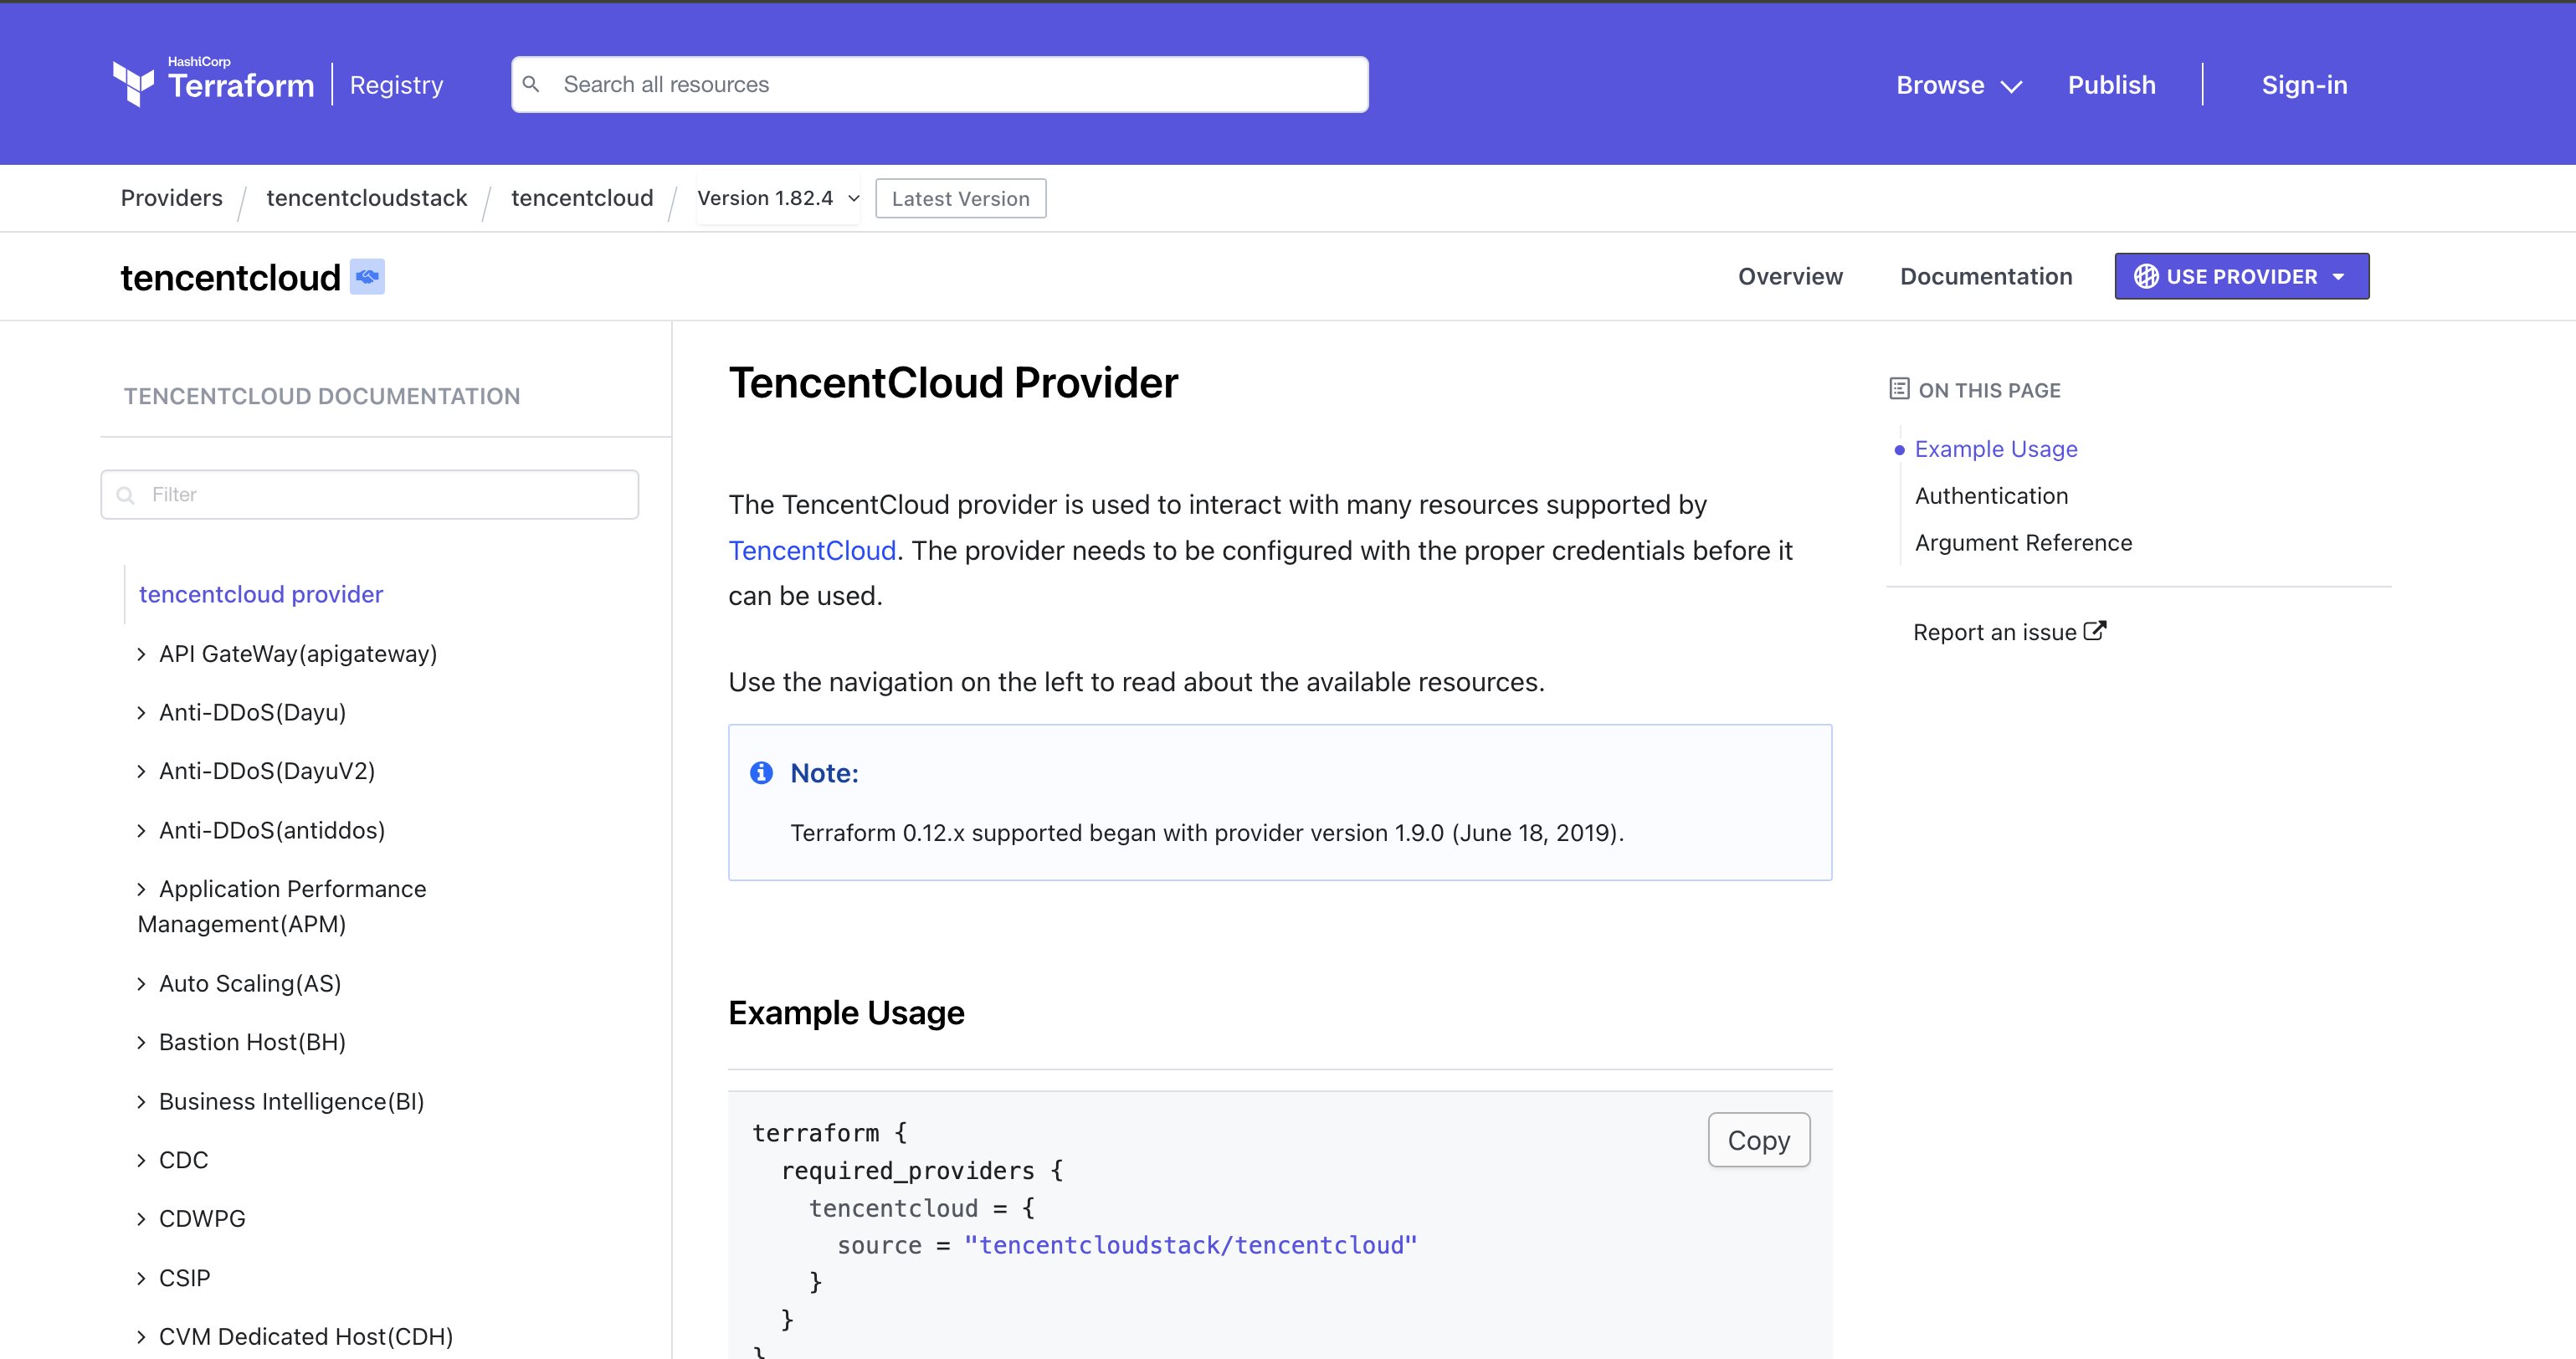Click the search magnifier icon in header
This screenshot has height=1359, width=2576.
(531, 84)
